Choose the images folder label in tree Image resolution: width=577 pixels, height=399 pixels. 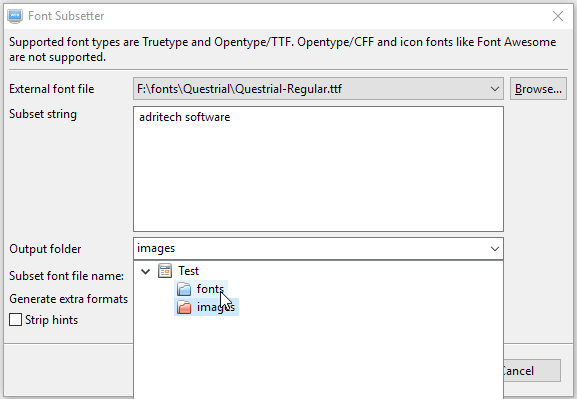tap(216, 307)
